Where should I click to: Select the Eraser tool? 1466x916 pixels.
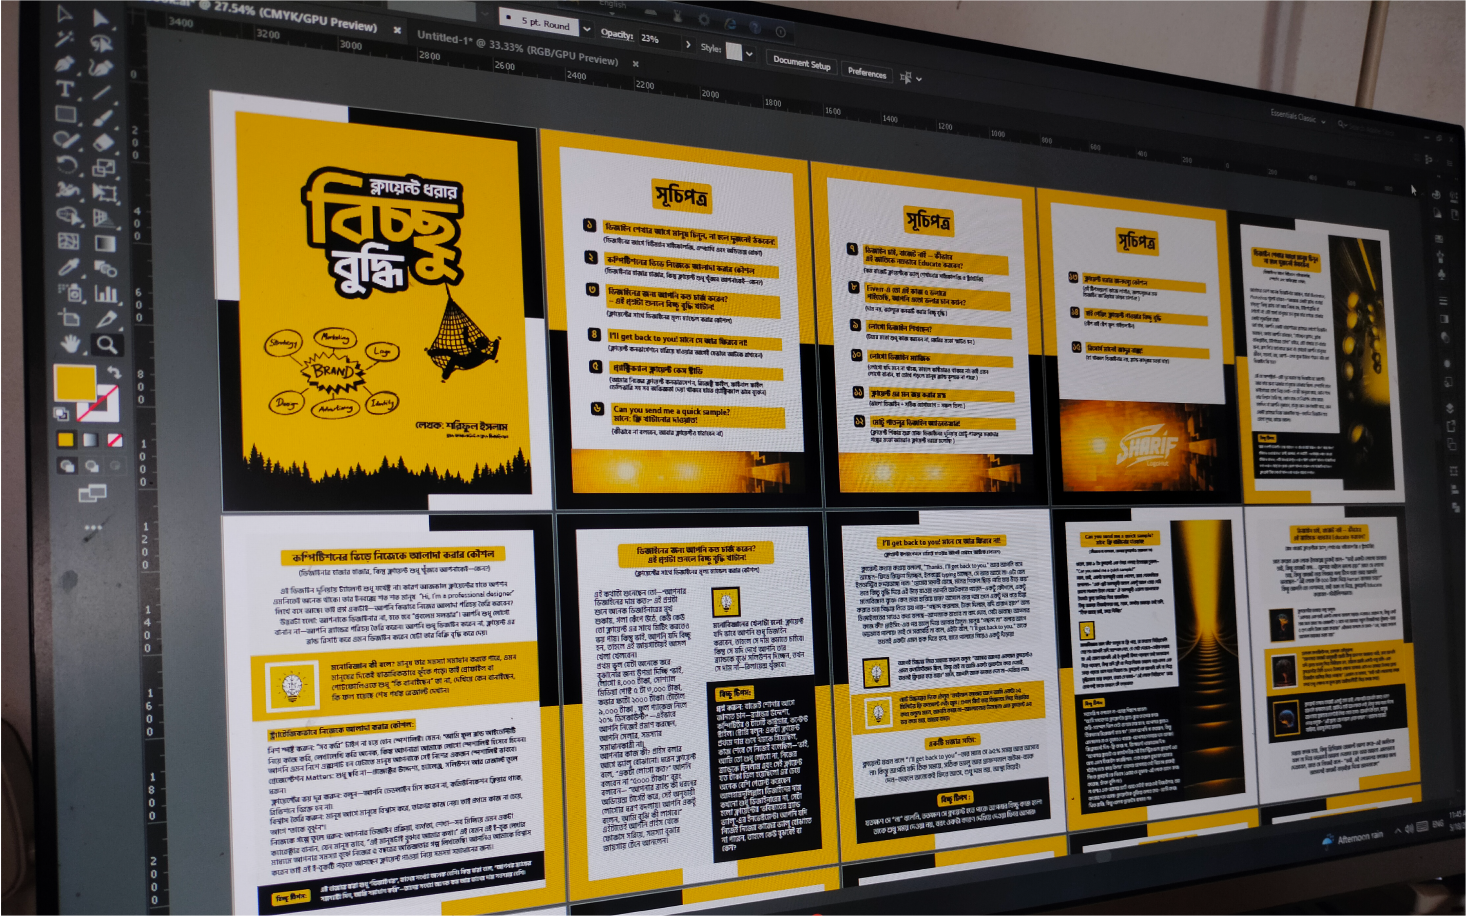[x=104, y=142]
